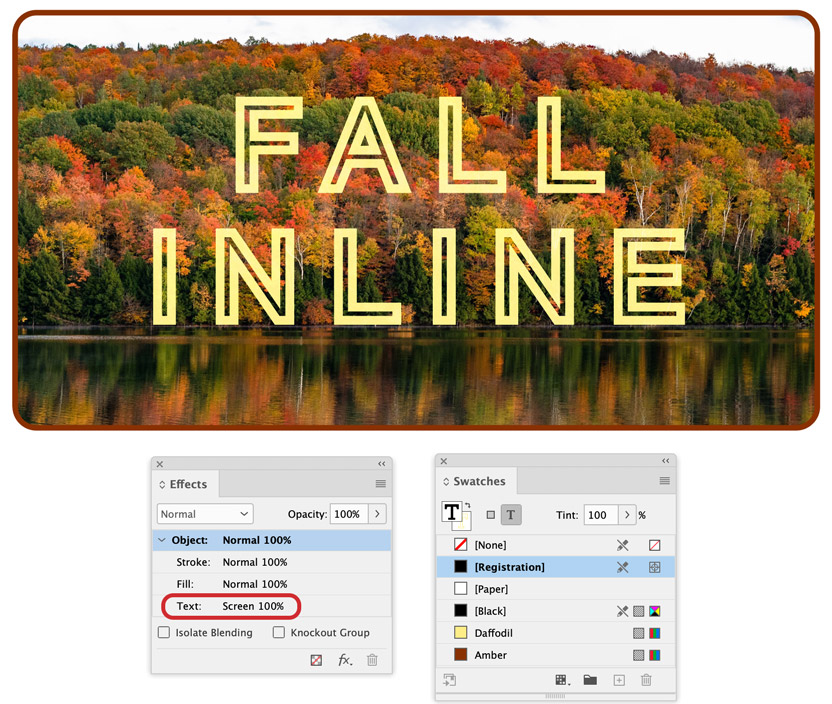
Task: Click the Effects panel trash icon
Action: coord(372,660)
